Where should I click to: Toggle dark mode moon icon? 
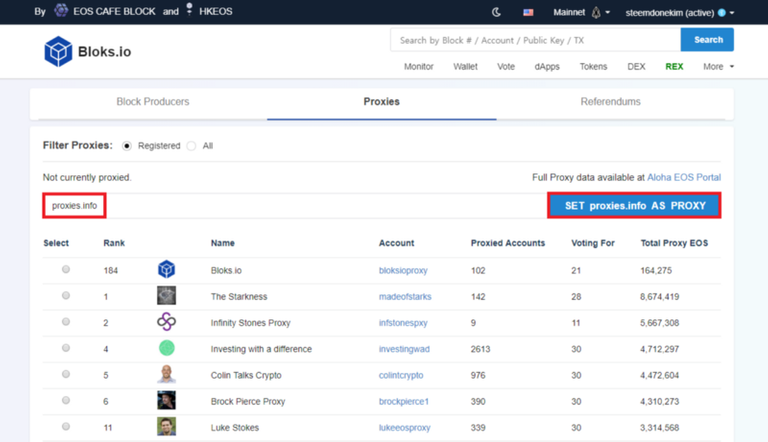(x=497, y=12)
